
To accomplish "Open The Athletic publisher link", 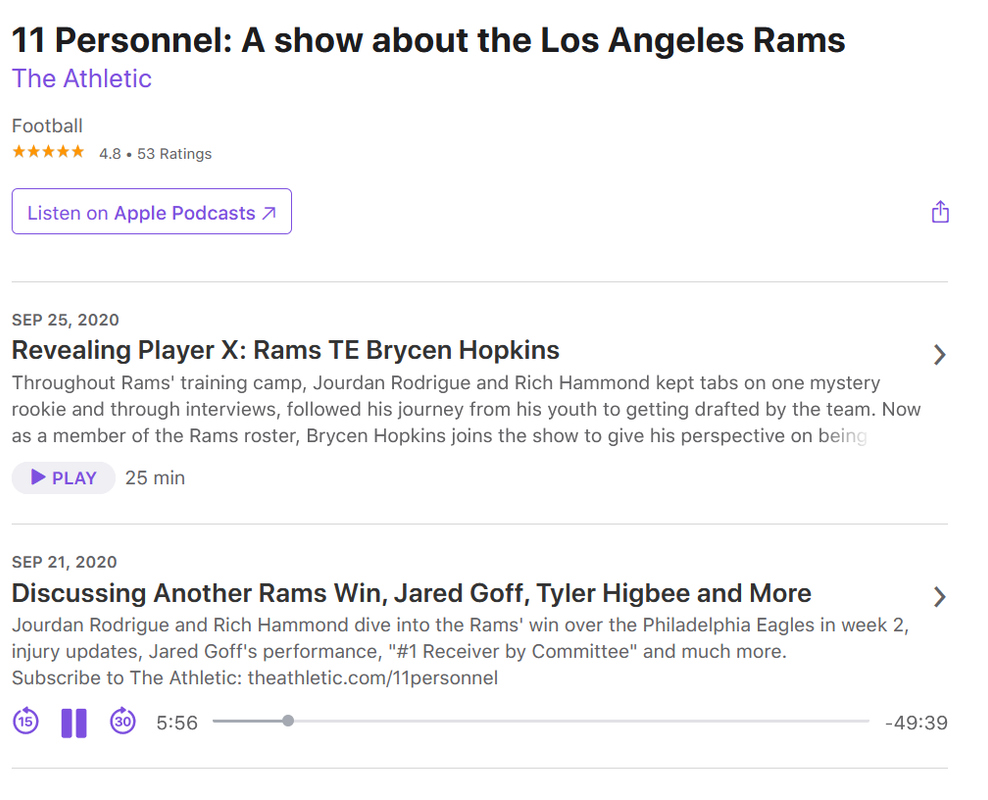I will (82, 79).
